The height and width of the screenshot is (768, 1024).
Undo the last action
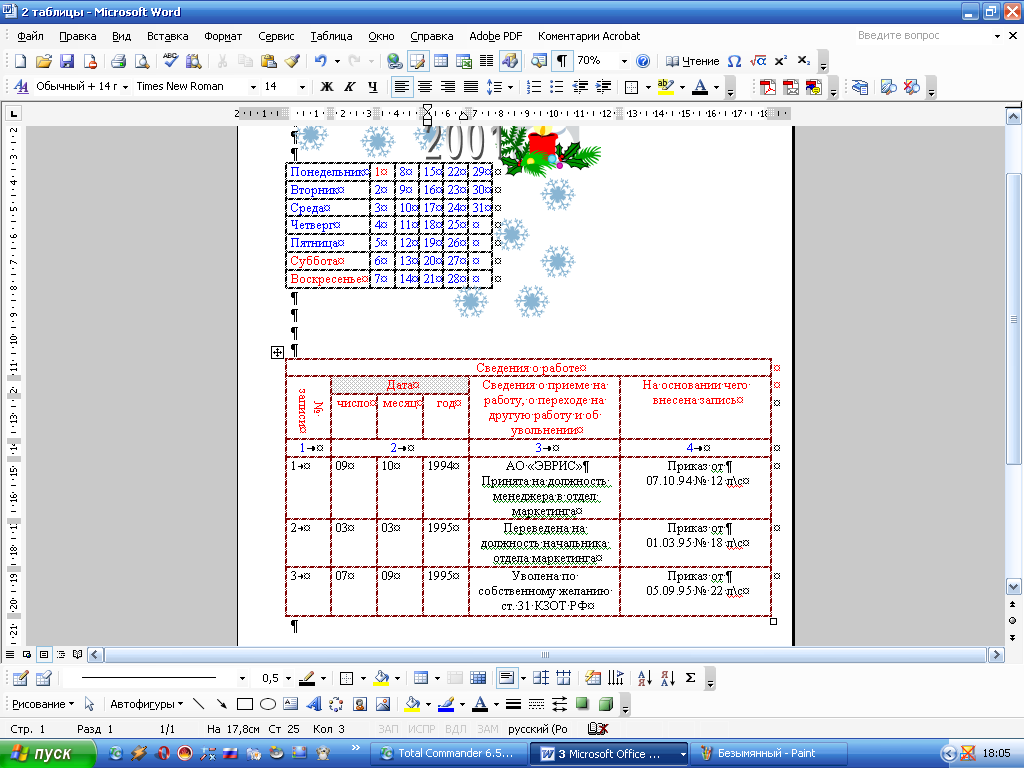(x=321, y=61)
